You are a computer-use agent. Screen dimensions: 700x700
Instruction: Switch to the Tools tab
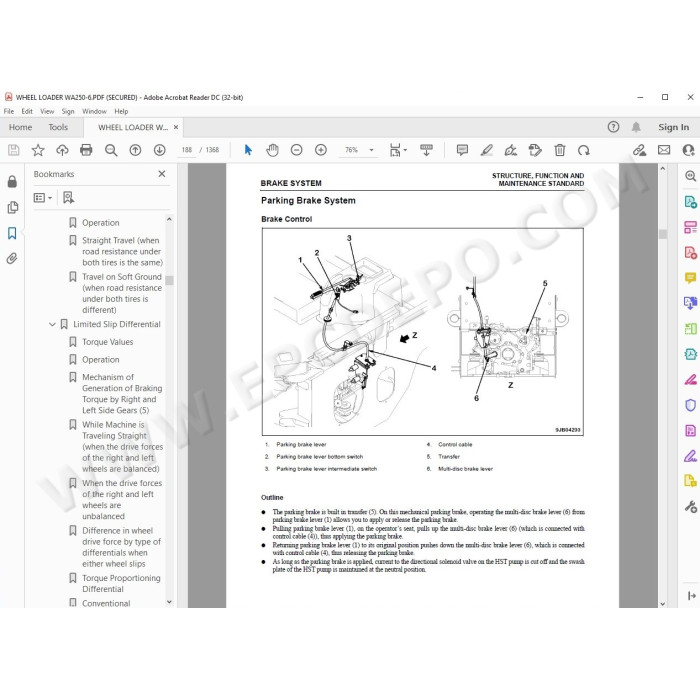58,127
